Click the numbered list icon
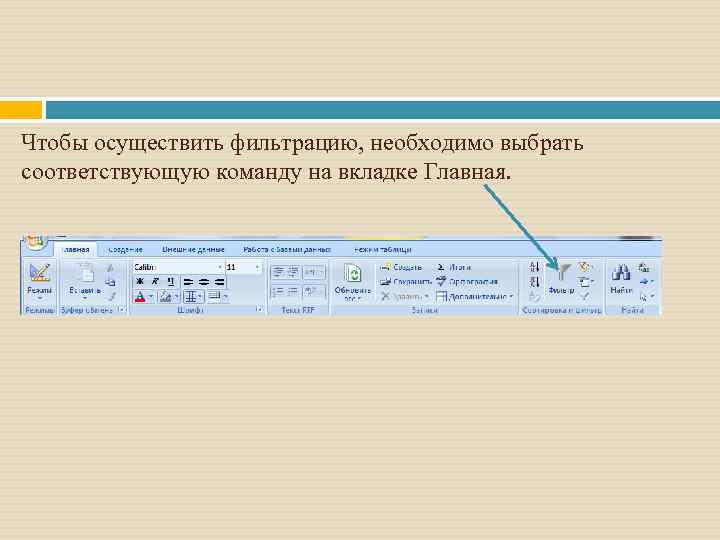Viewport: 720px width, 540px height. point(279,292)
